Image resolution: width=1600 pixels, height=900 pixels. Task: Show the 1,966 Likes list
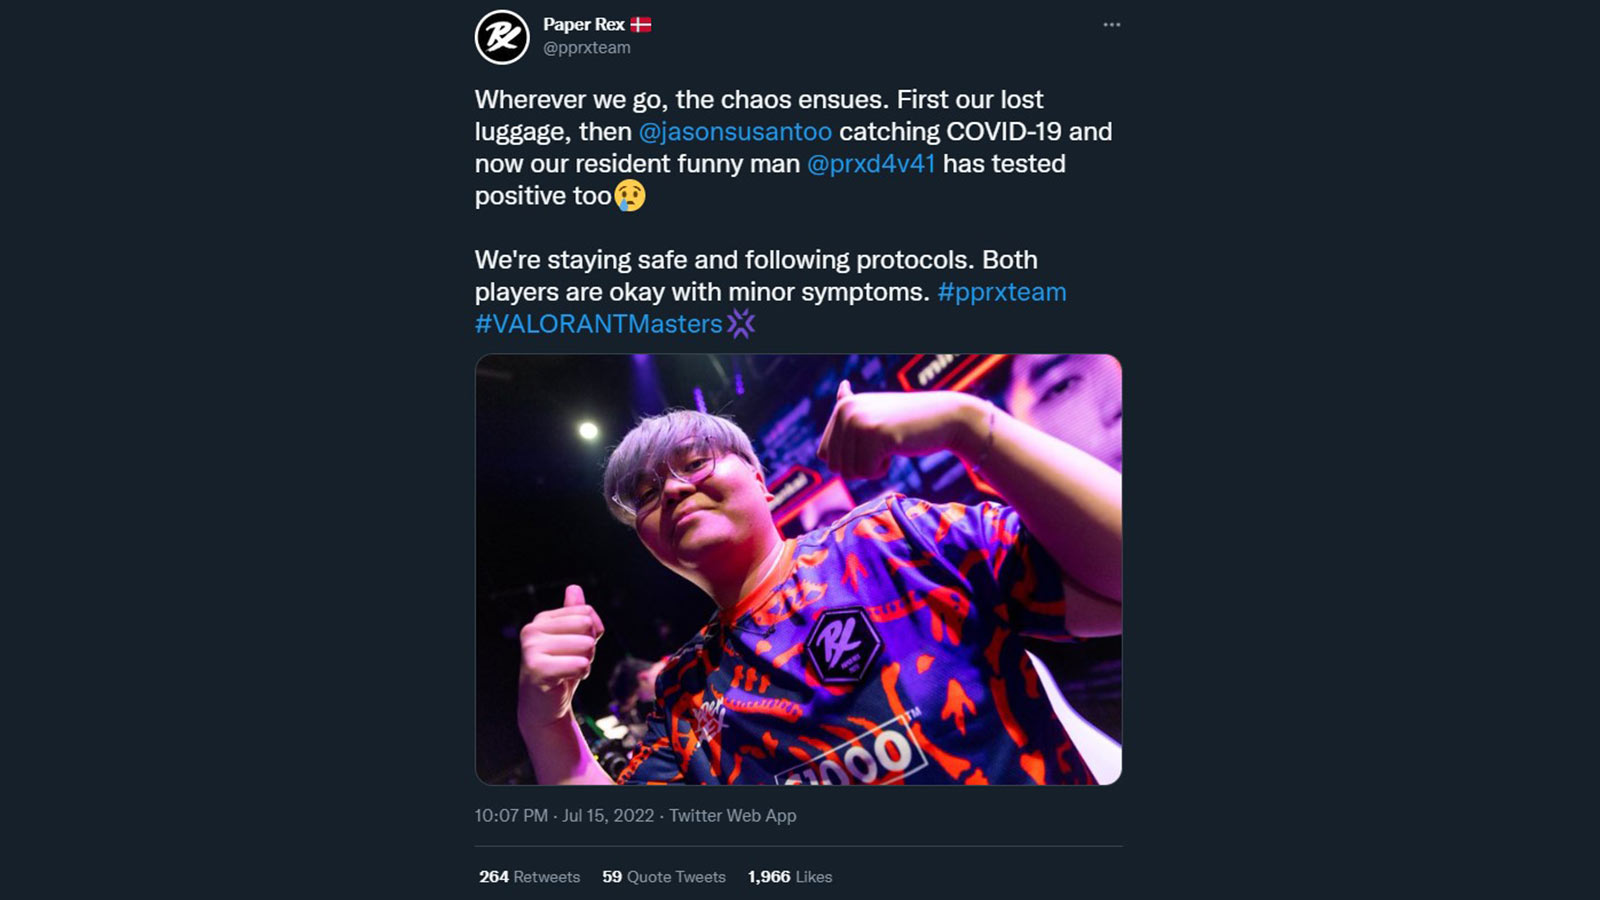click(790, 877)
